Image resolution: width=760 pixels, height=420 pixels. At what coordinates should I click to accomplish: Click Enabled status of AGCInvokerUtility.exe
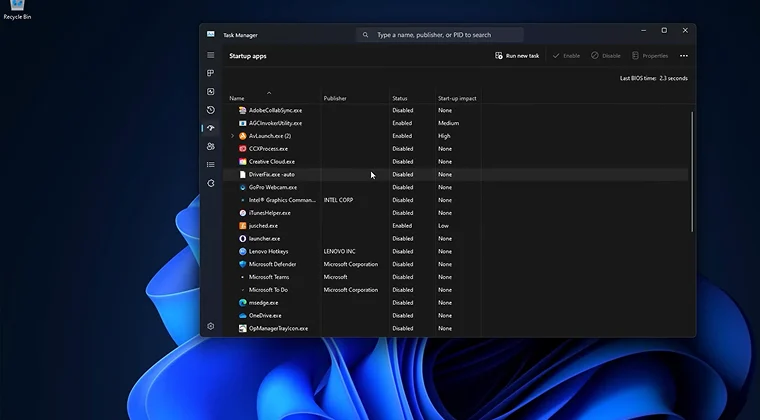tap(402, 123)
